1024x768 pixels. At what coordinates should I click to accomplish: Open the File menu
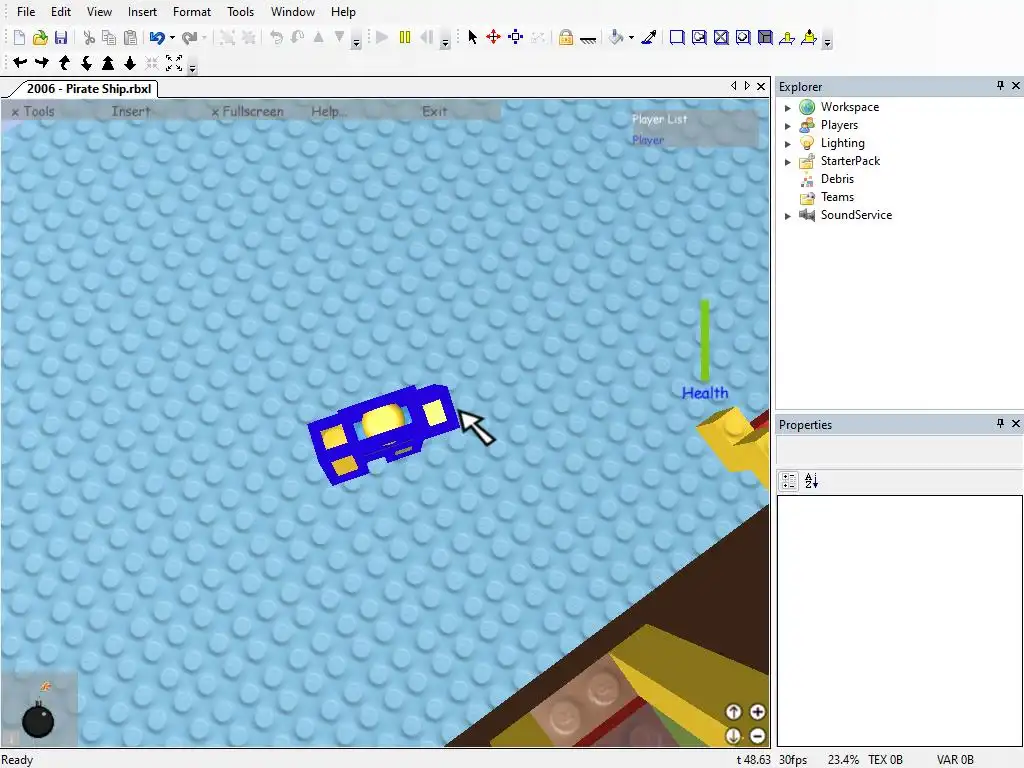(x=26, y=12)
